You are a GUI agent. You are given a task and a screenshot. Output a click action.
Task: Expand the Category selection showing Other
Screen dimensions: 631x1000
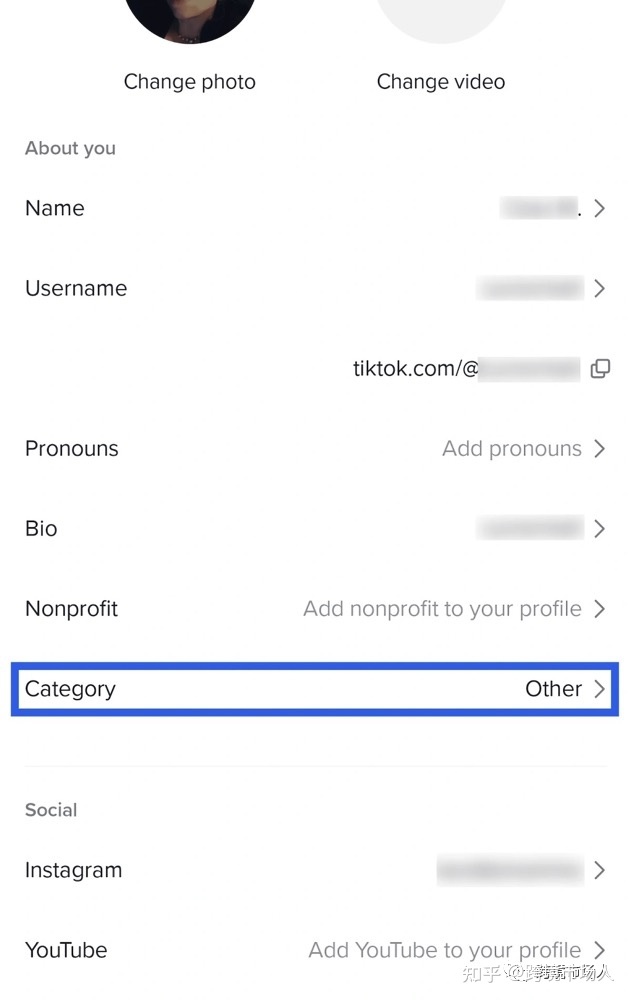click(315, 689)
